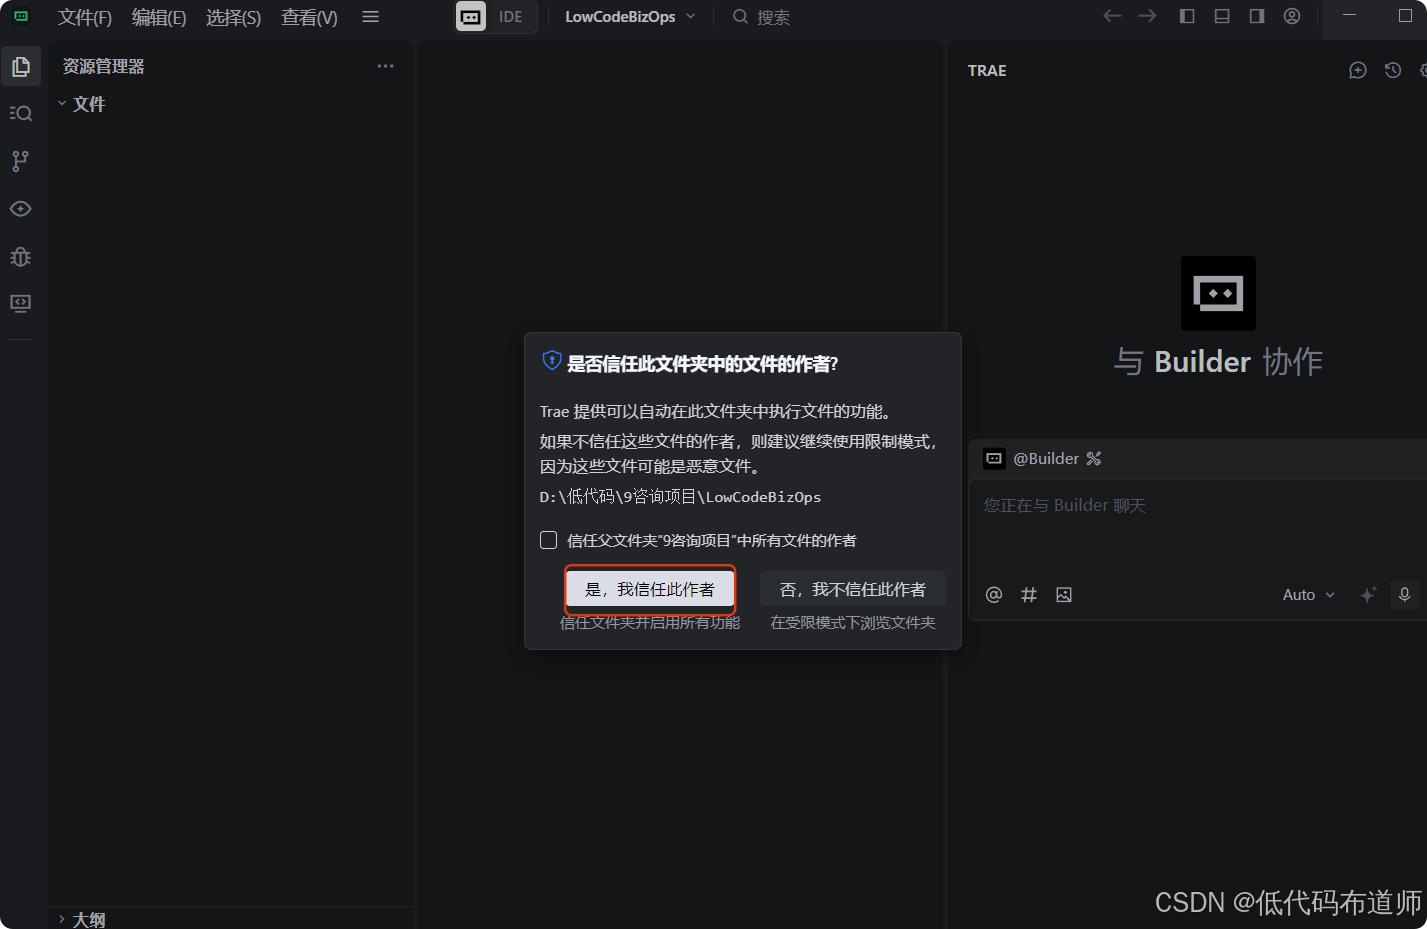Viewport: 1427px width, 929px height.
Task: Click 否，我不信任此作者 button
Action: coord(853,589)
